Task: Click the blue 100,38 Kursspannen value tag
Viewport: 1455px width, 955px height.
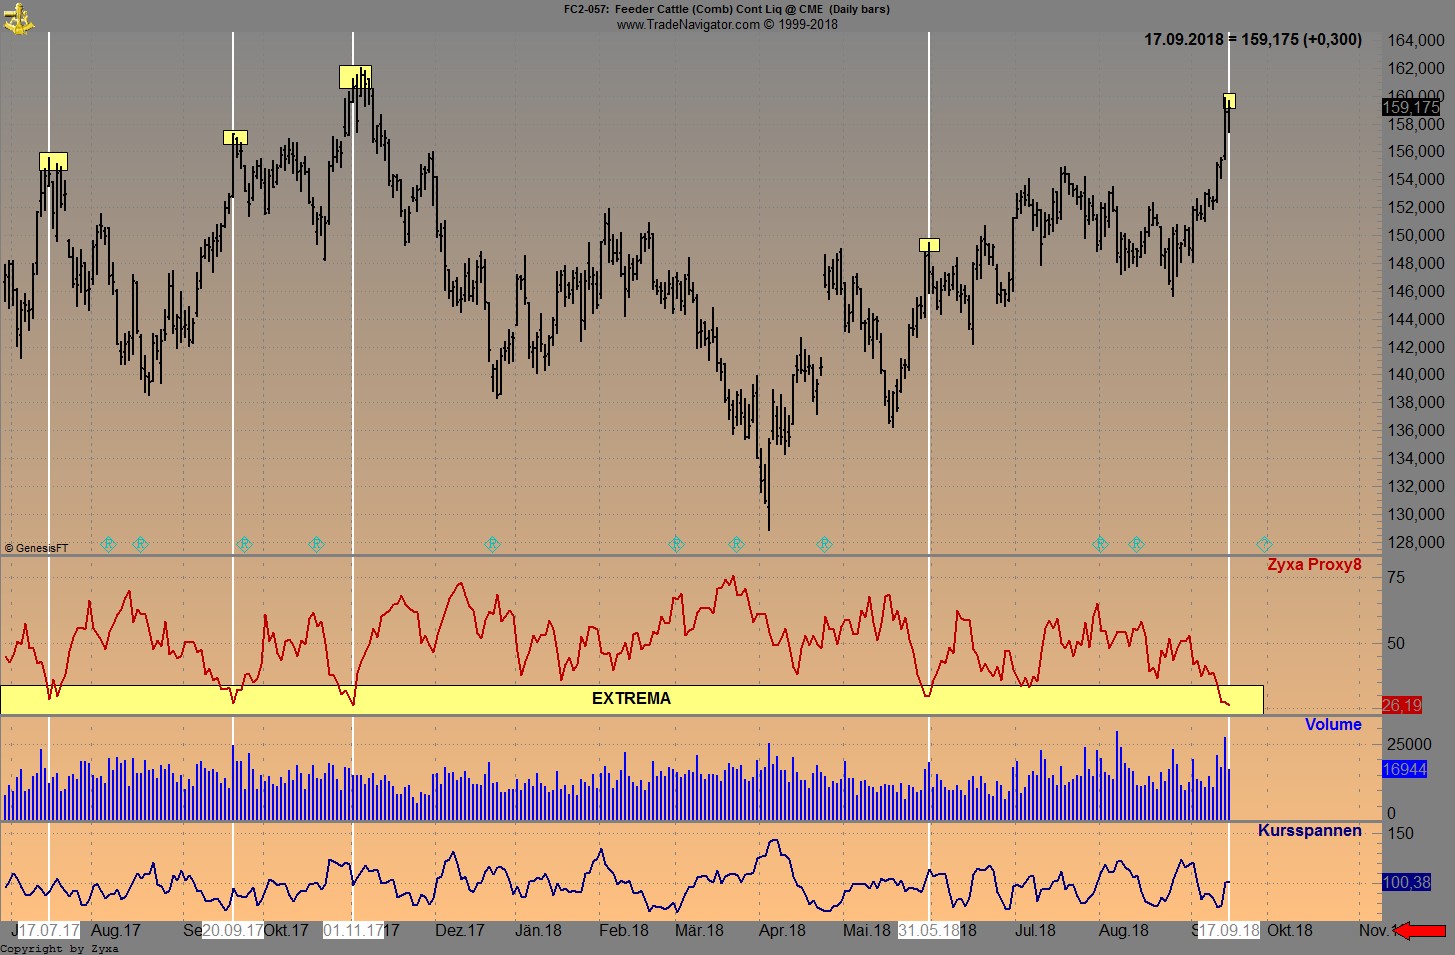Action: point(1406,882)
